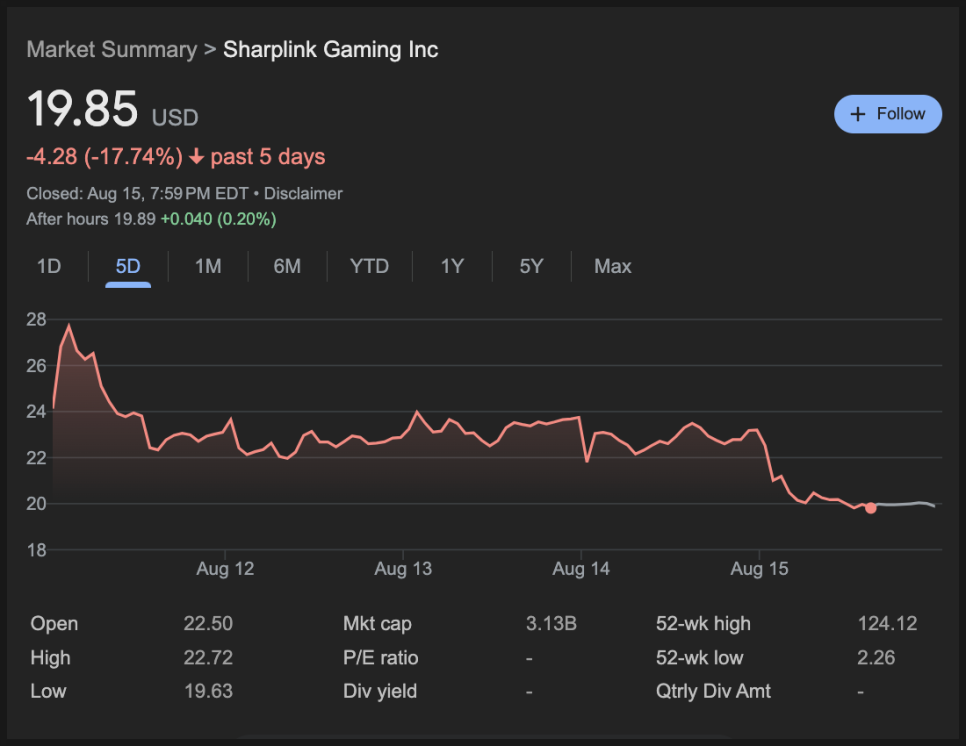Click the 18 y-axis label

pyautogui.click(x=36, y=549)
